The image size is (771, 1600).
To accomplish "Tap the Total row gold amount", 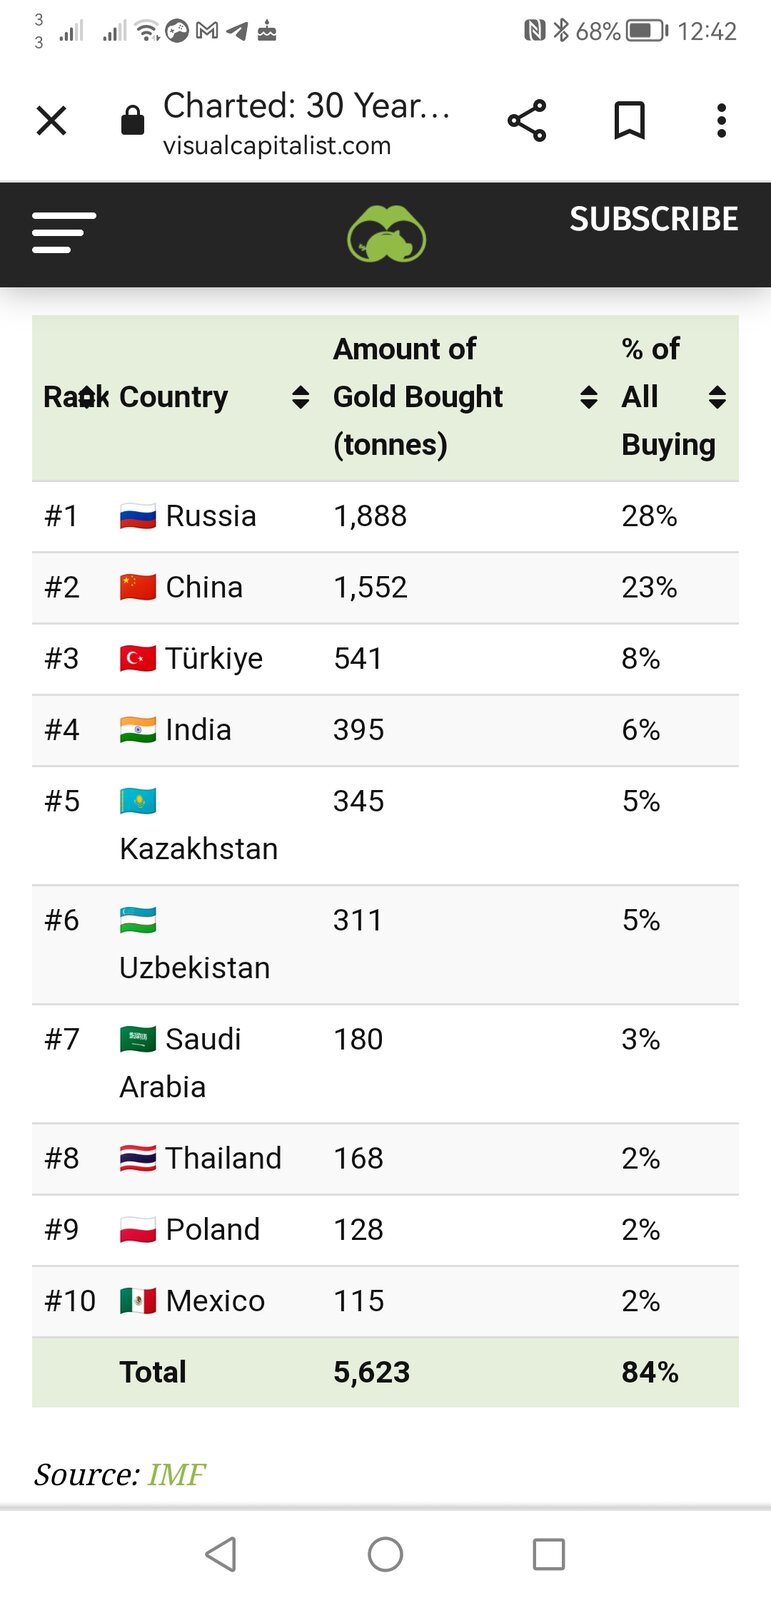I will click(371, 1372).
